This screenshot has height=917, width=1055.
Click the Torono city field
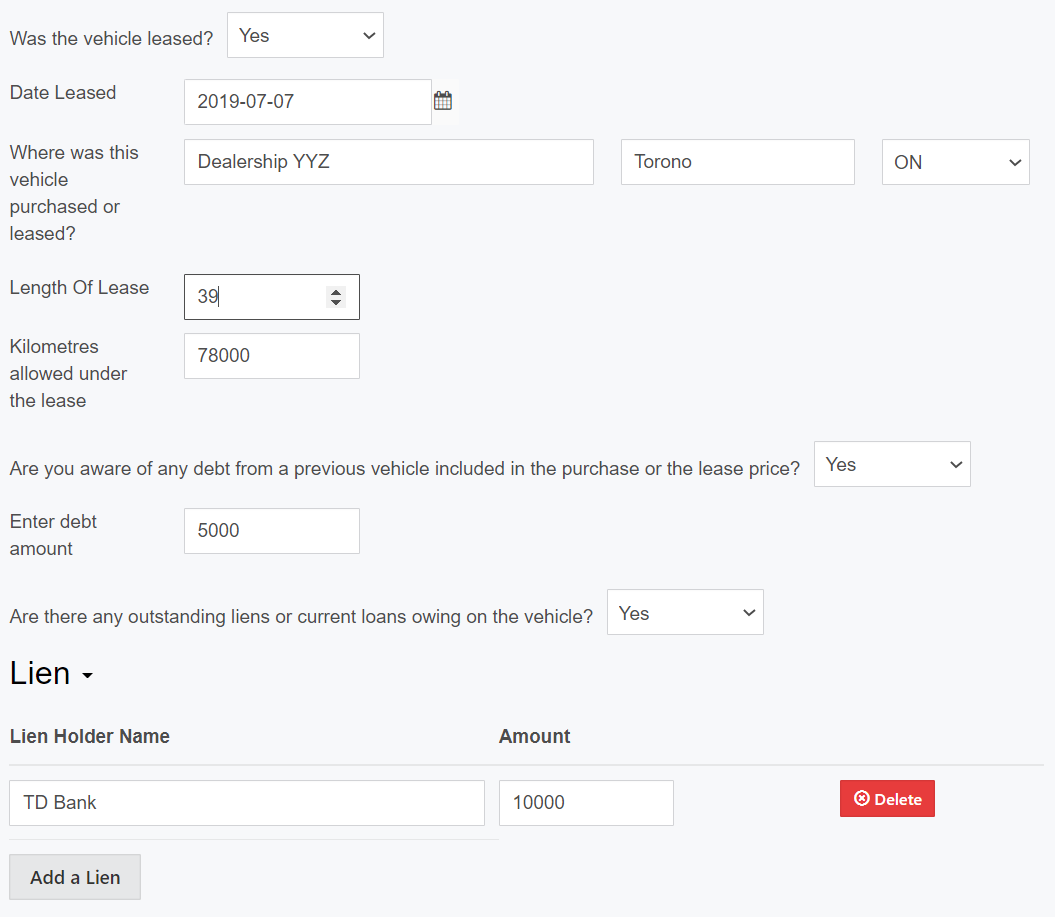pos(737,162)
